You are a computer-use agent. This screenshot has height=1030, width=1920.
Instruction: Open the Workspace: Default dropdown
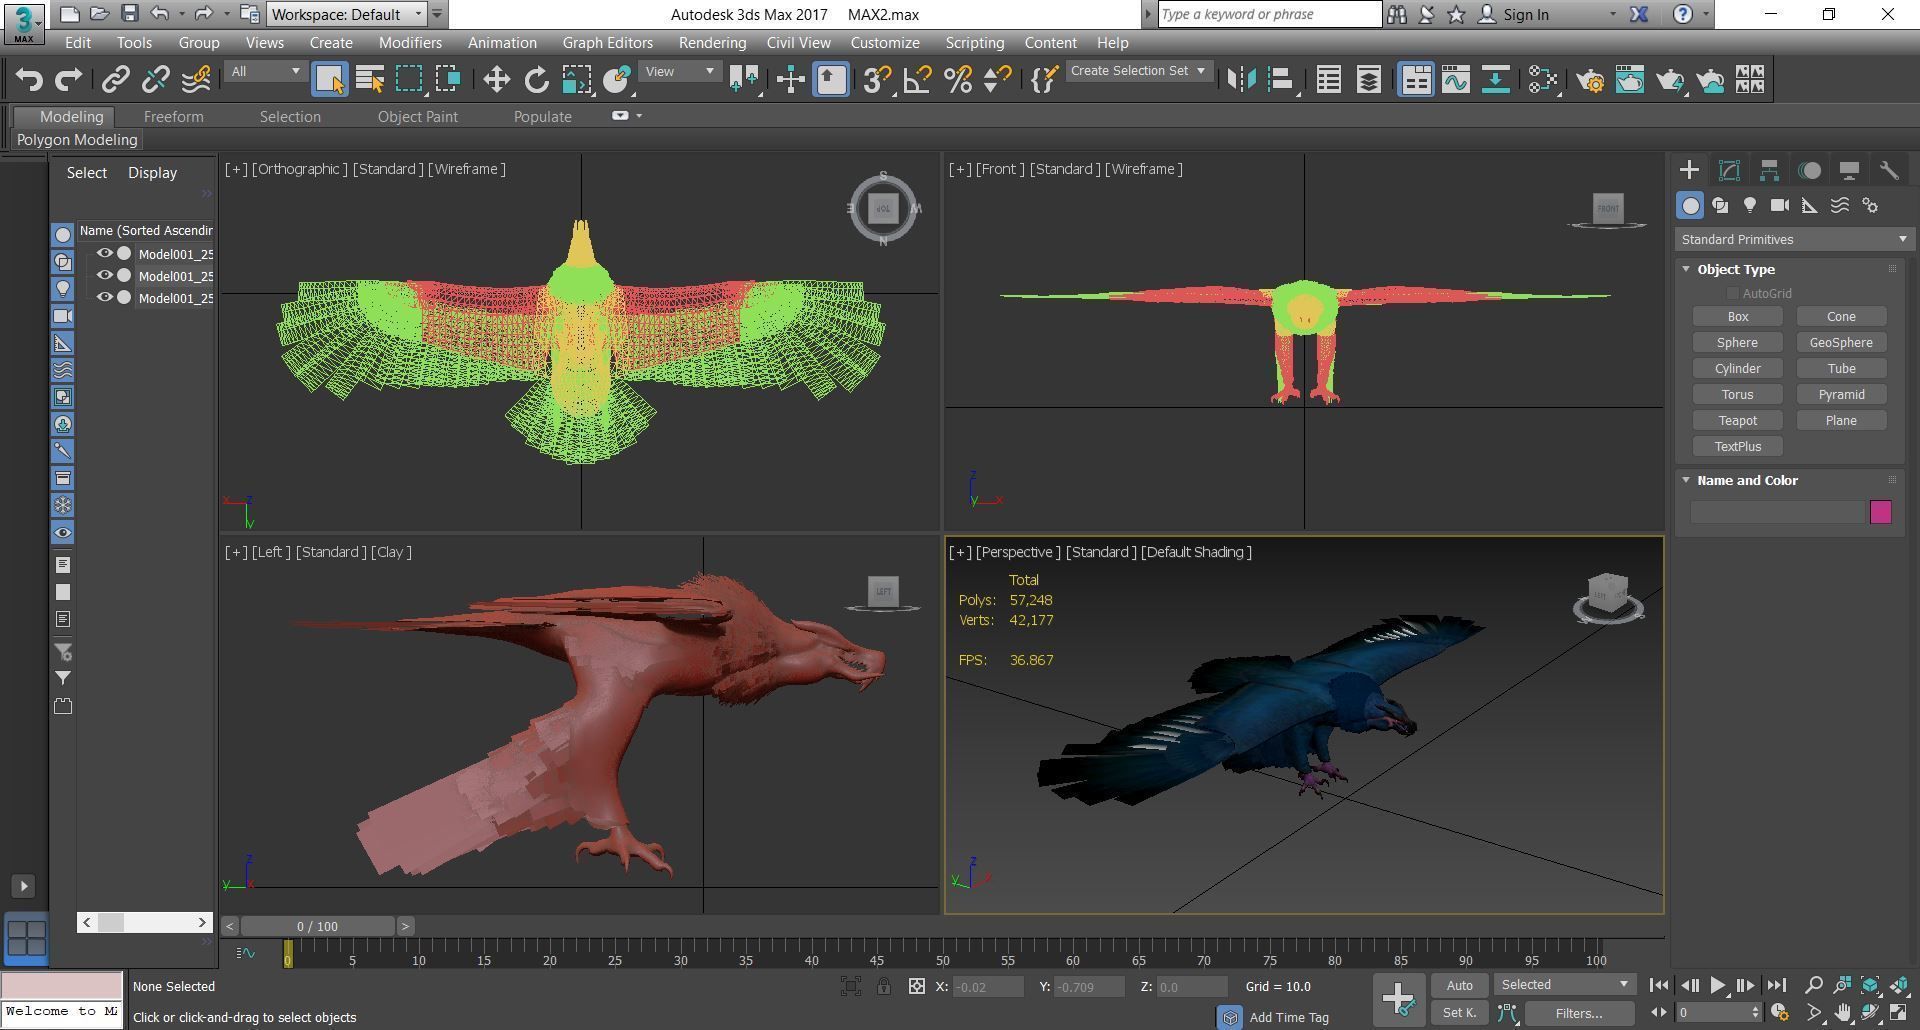pos(347,14)
